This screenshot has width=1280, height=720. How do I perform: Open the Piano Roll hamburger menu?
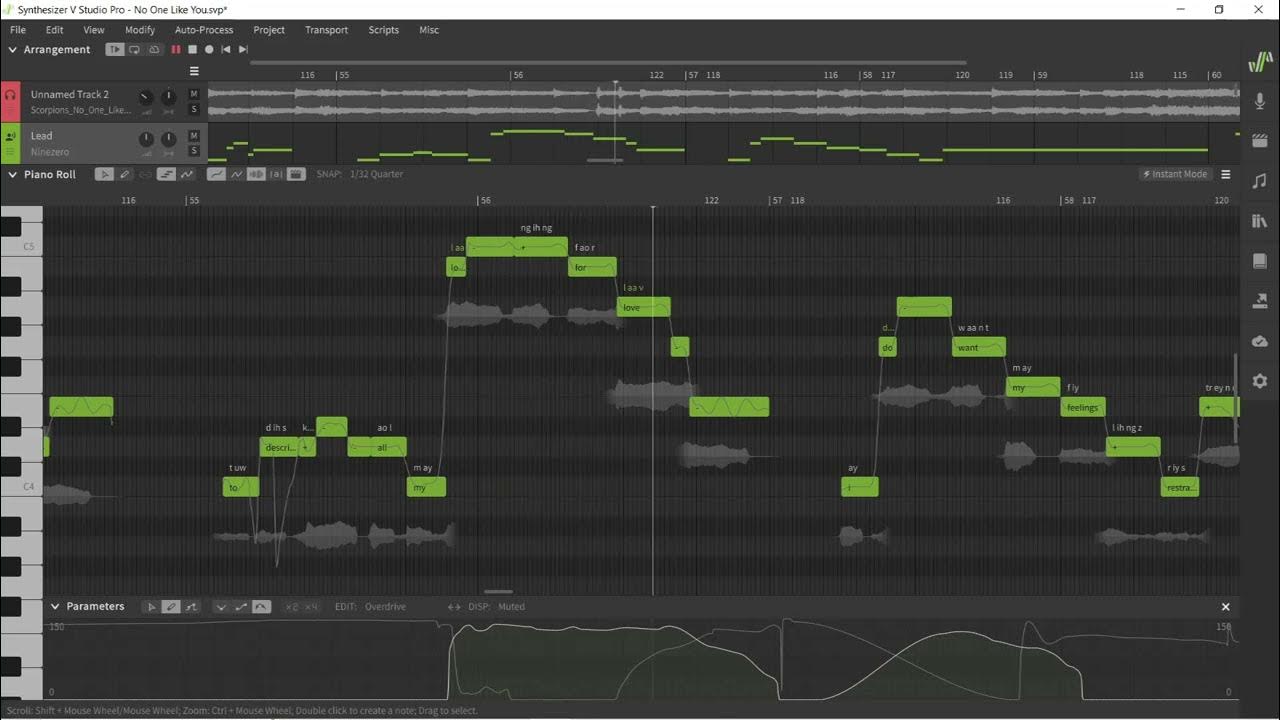[1226, 174]
